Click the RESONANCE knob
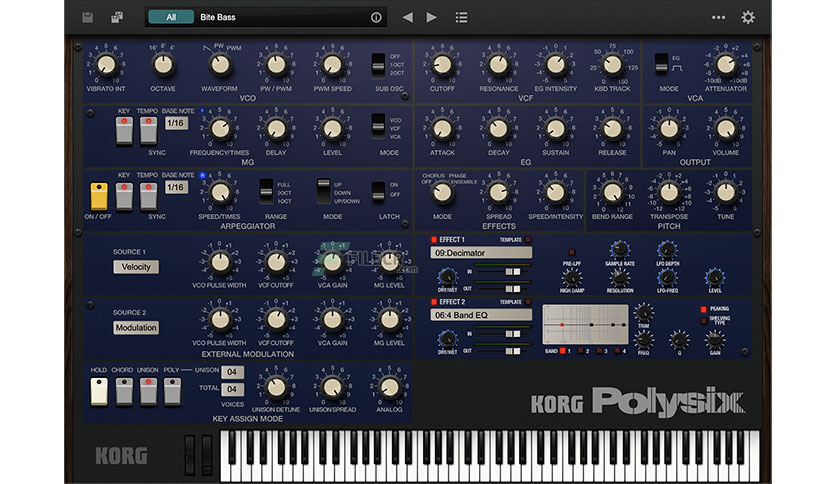Image resolution: width=836 pixels, height=484 pixels. pyautogui.click(x=499, y=65)
